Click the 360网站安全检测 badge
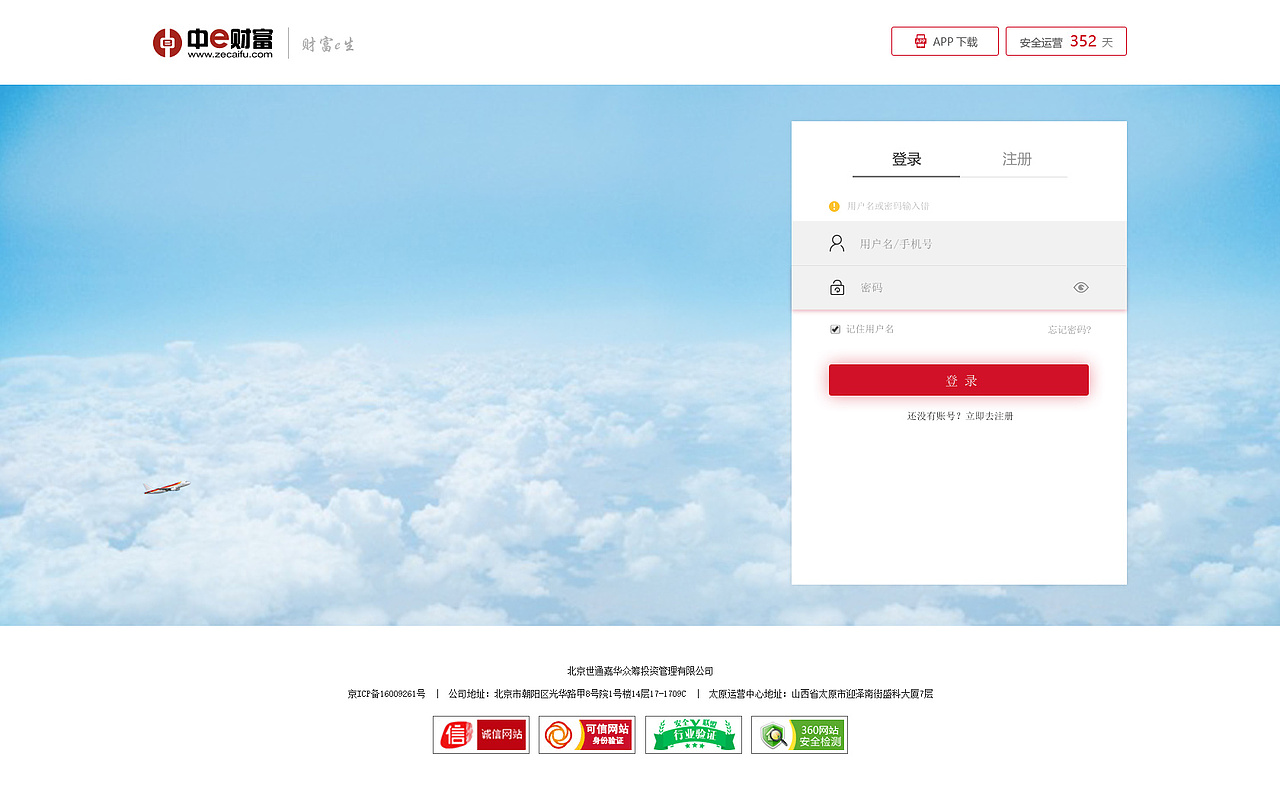1280x789 pixels. point(799,734)
